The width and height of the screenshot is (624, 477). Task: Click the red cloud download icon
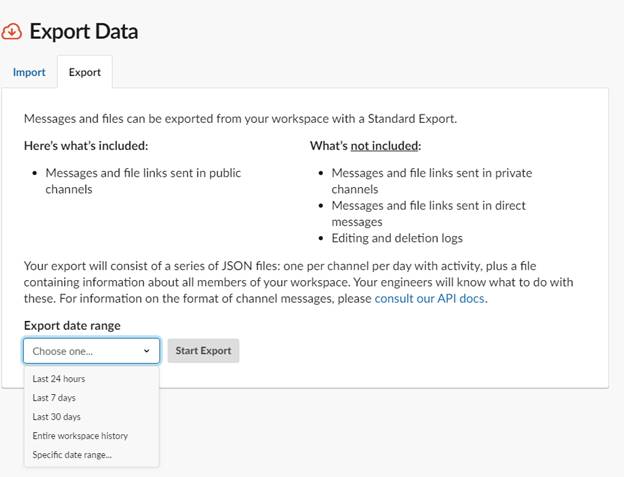(11, 31)
